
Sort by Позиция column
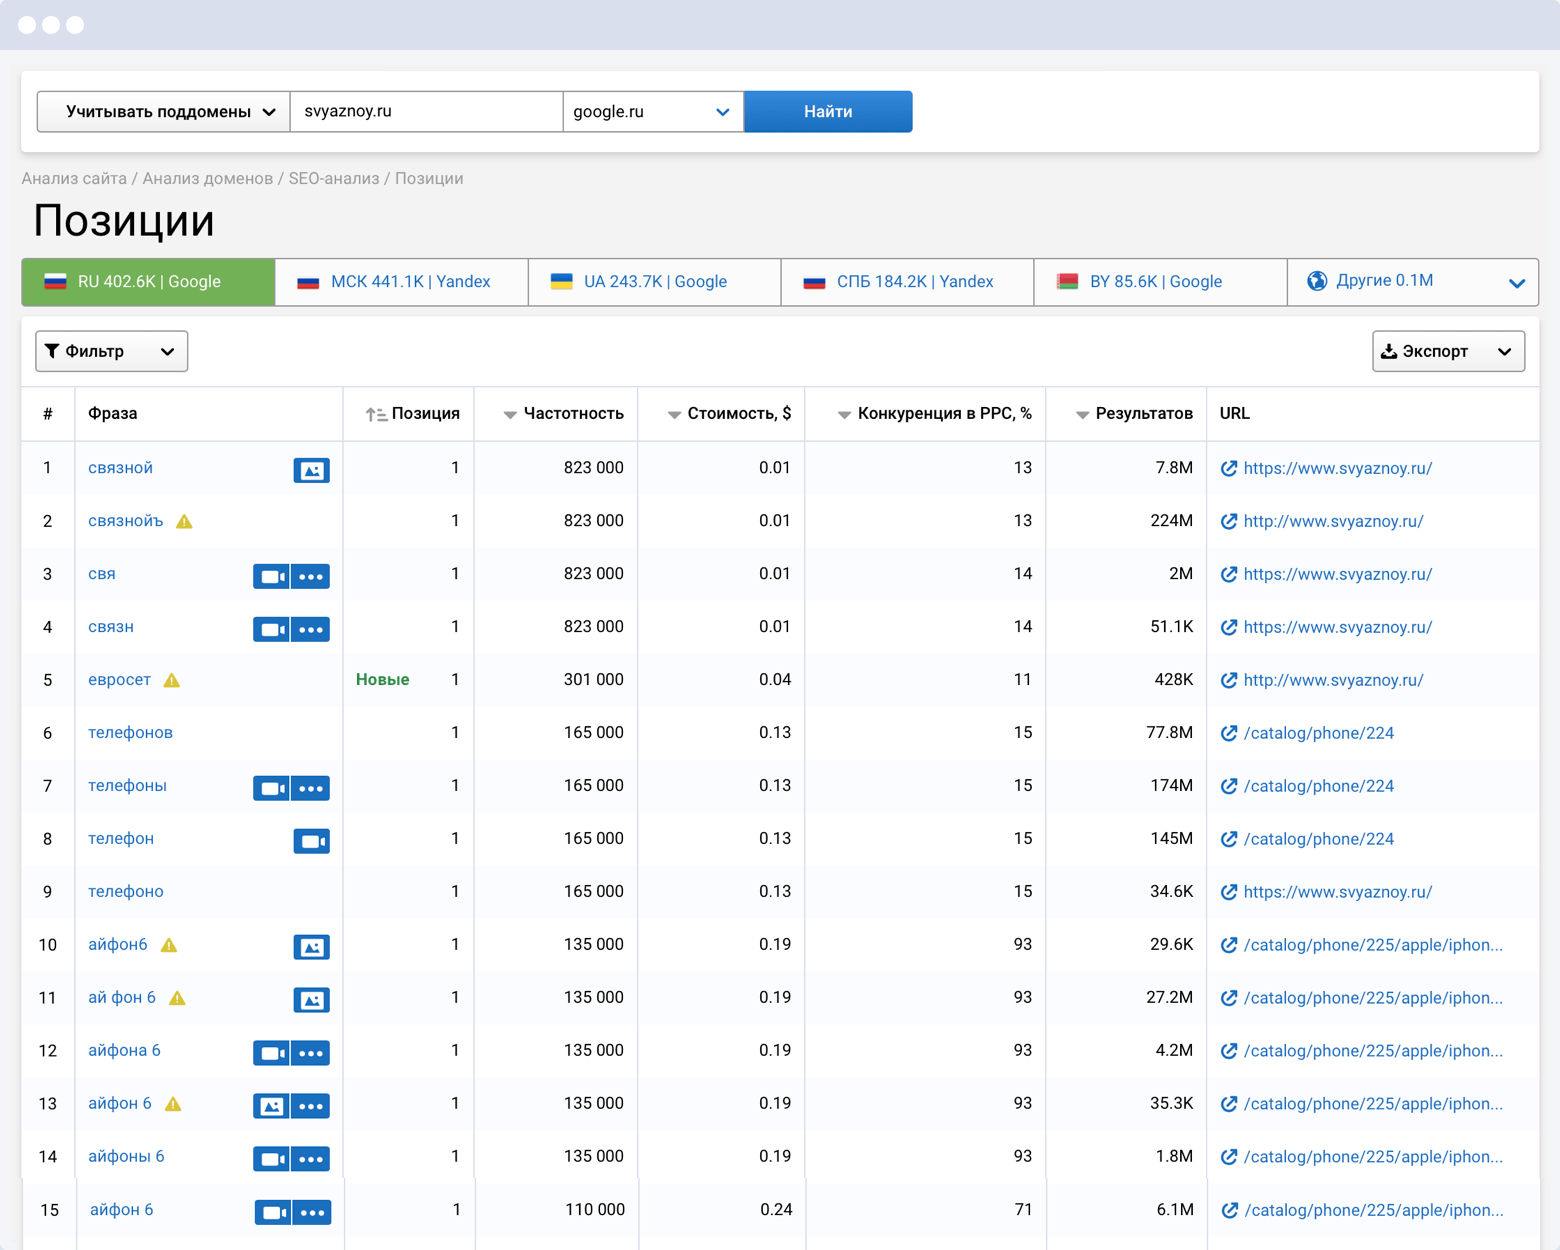pyautogui.click(x=412, y=413)
